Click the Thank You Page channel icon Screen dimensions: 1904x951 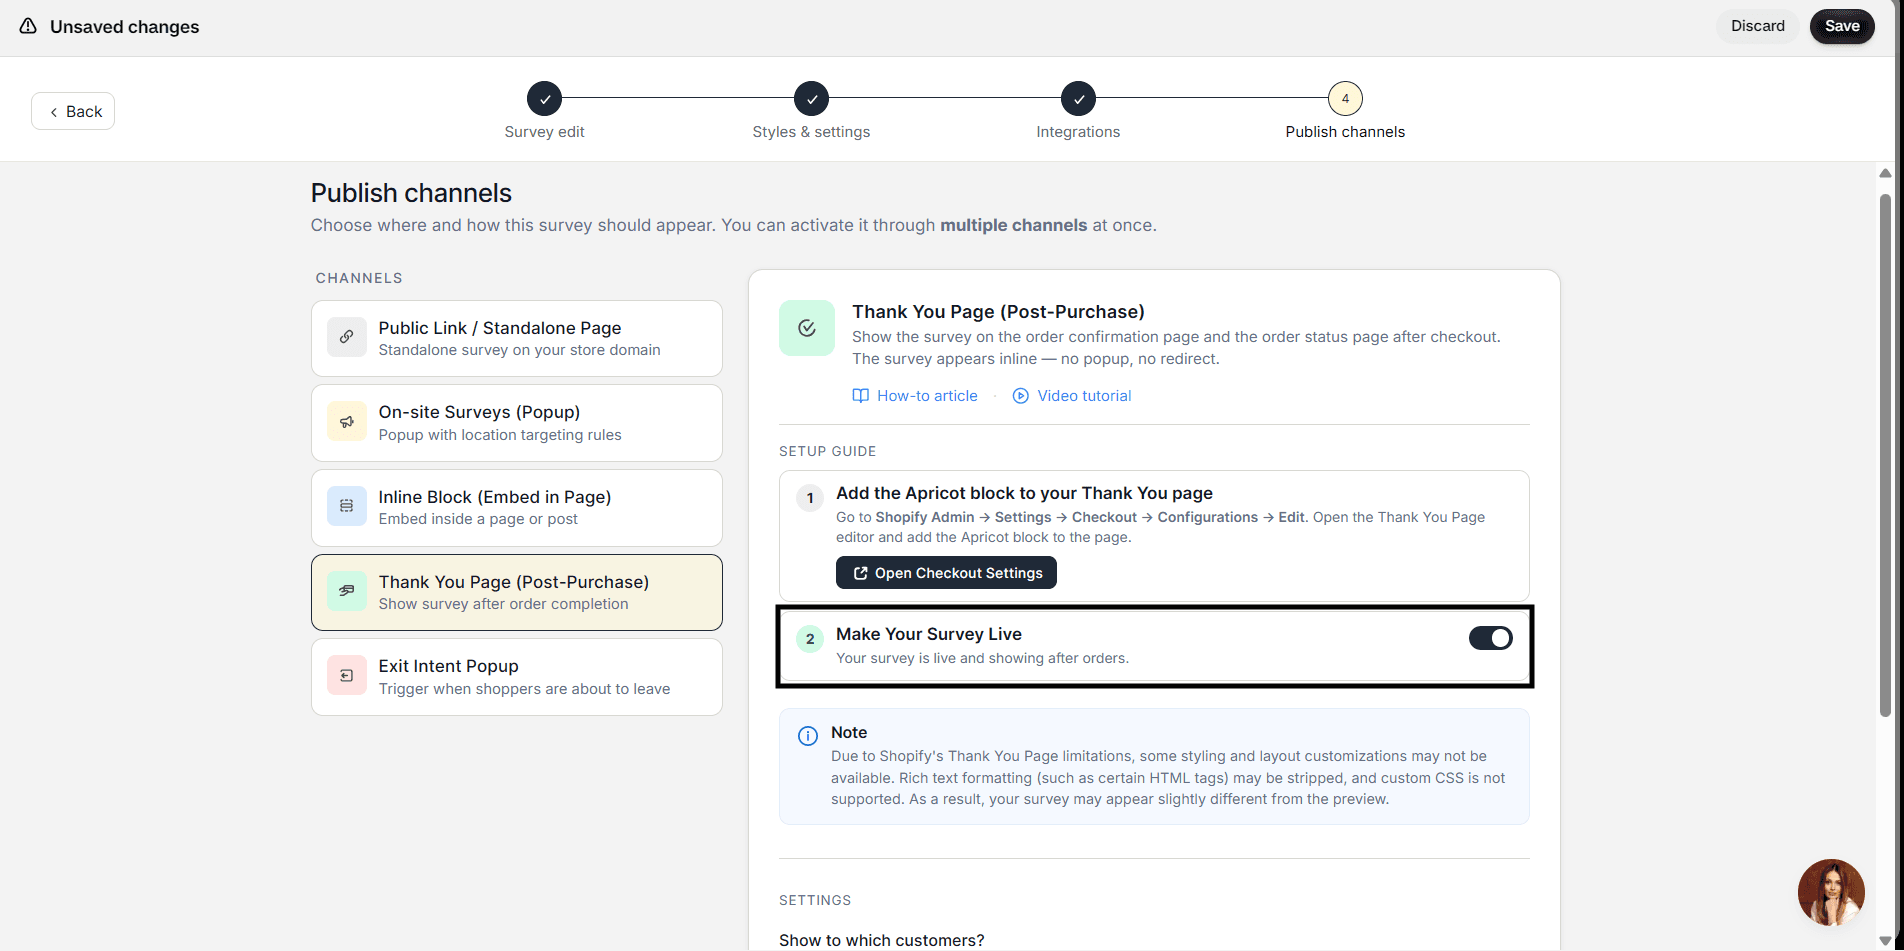point(347,591)
